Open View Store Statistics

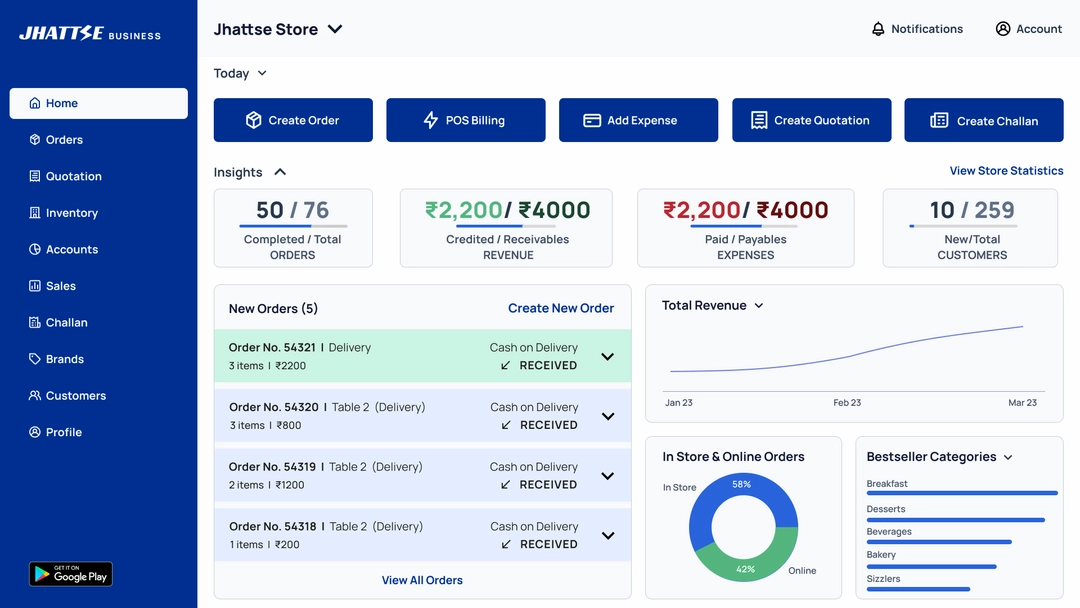[1006, 170]
